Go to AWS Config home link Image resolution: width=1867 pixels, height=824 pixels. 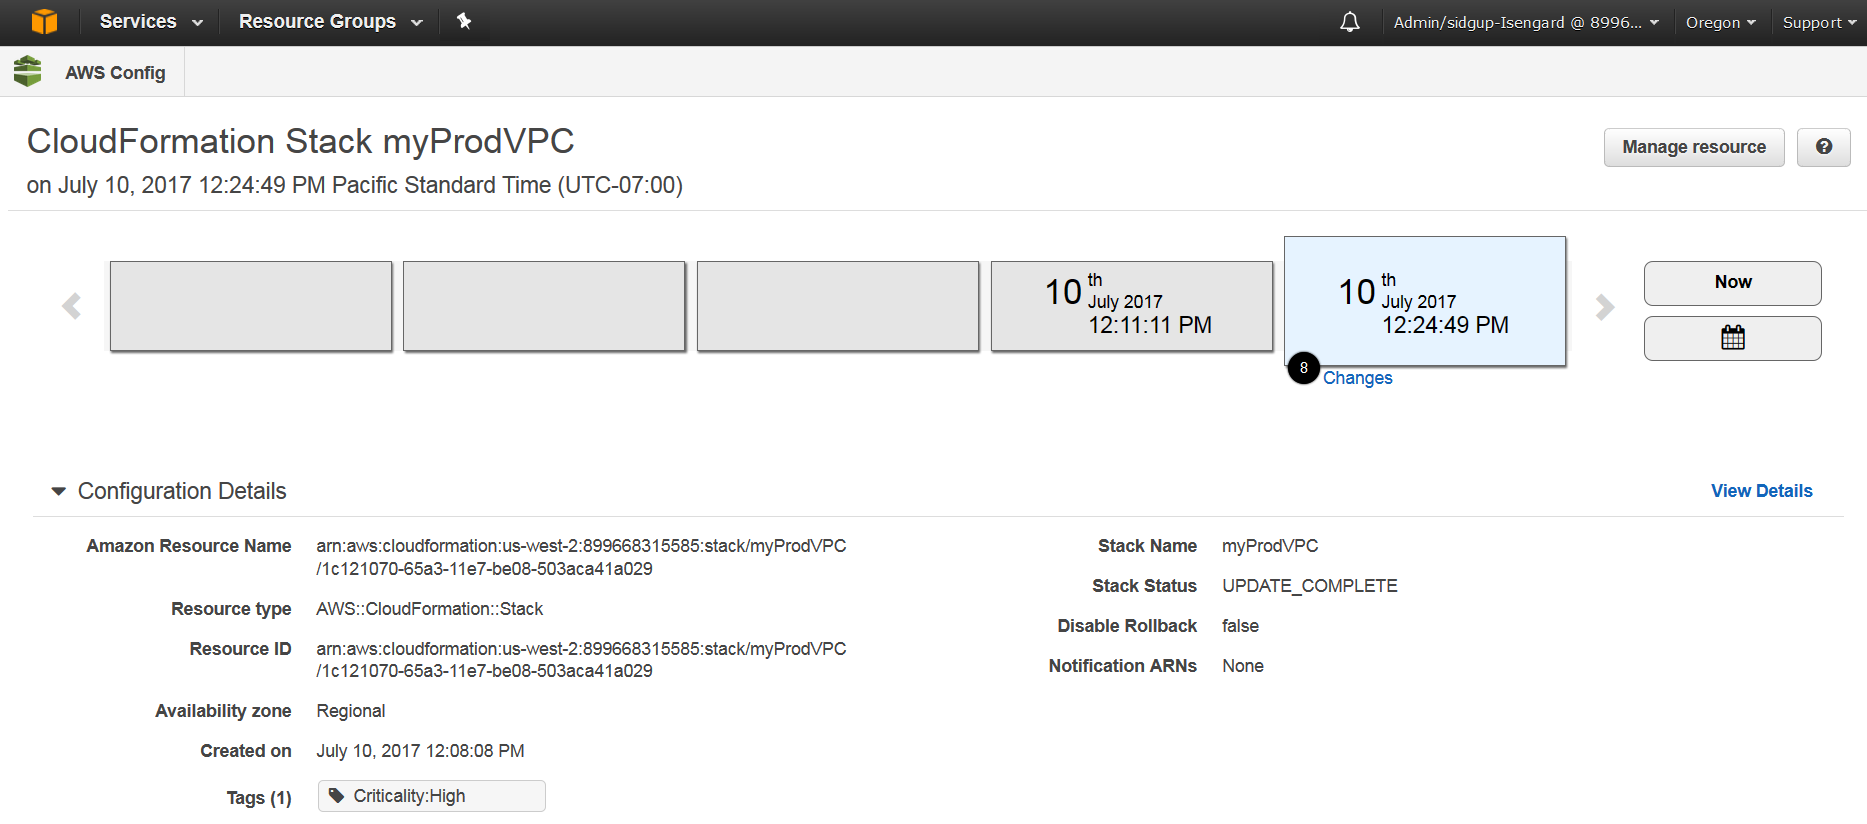115,73
